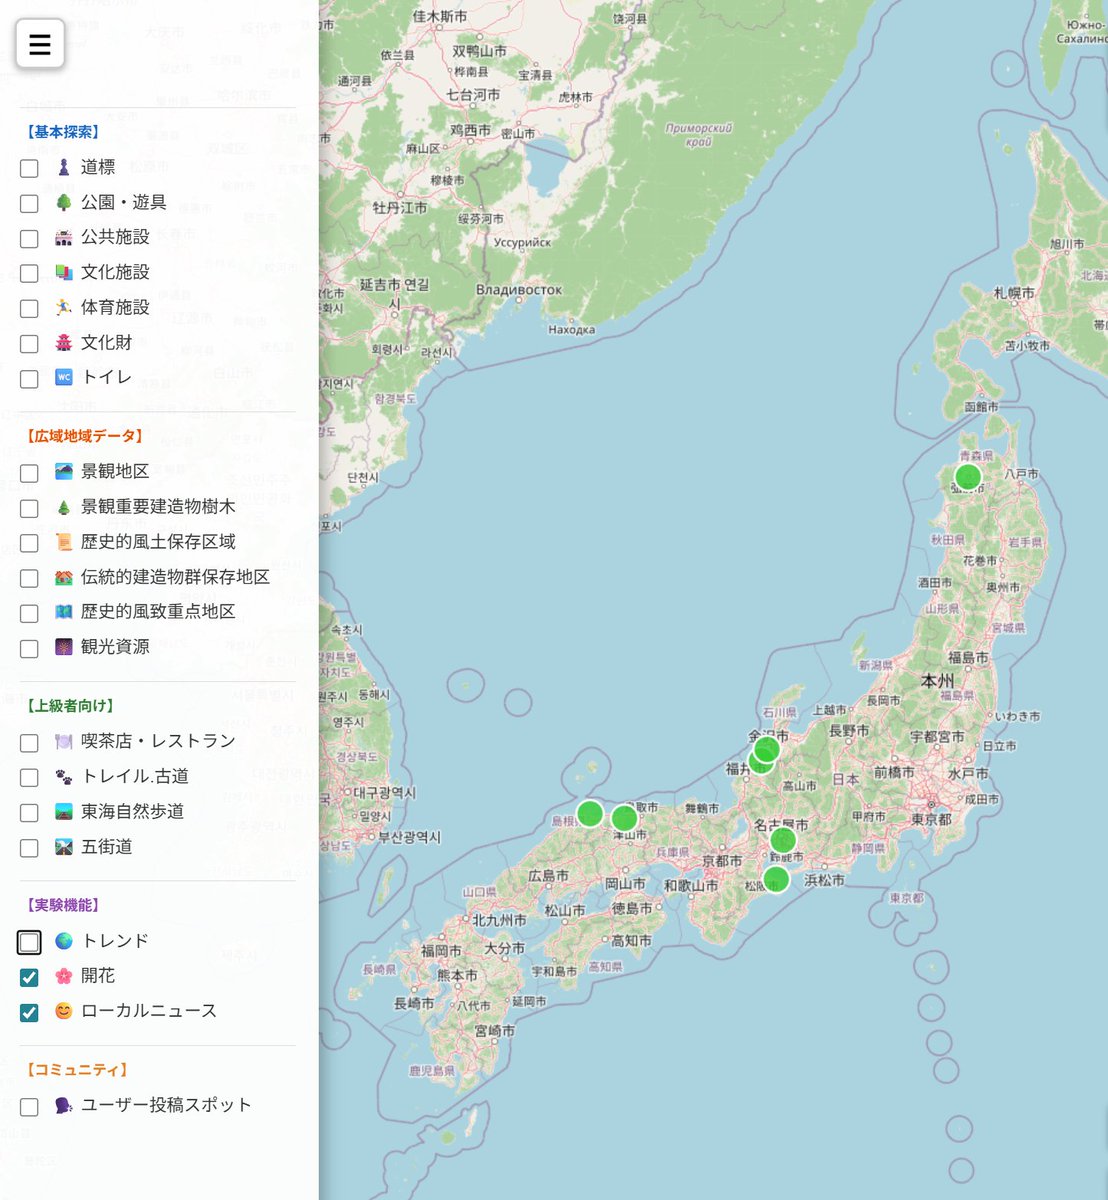Screen dimensions: 1108x1200
Task: Click the speaking head icon beside ユーザー投稿スポット
Action: click(64, 1105)
